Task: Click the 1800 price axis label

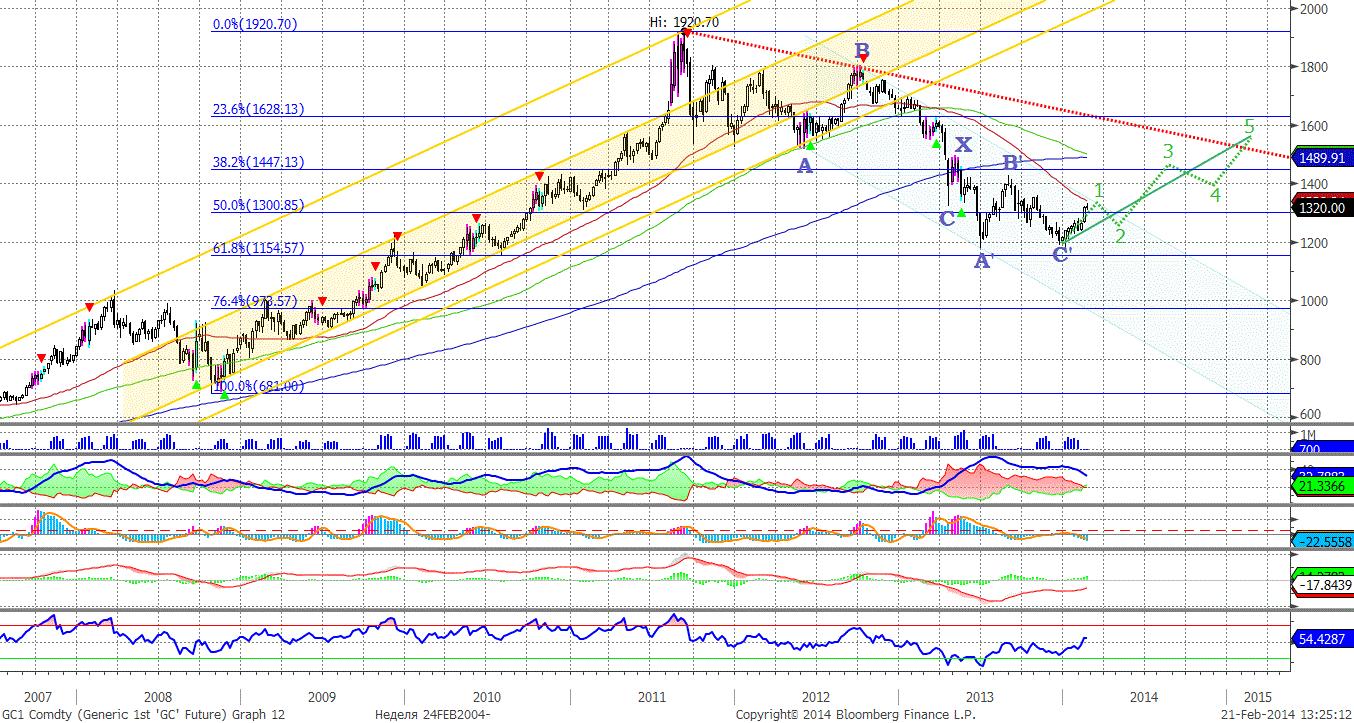Action: click(x=1314, y=67)
